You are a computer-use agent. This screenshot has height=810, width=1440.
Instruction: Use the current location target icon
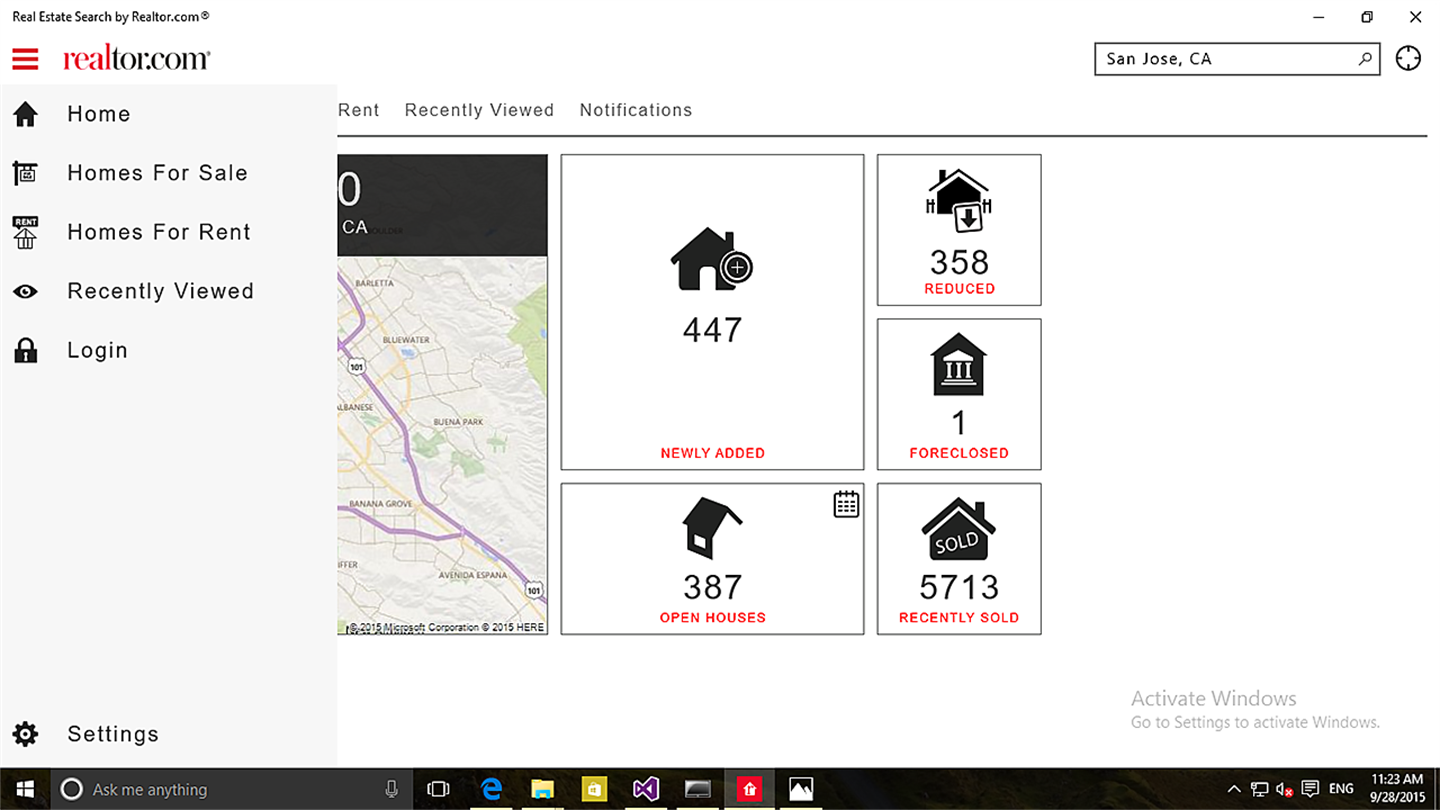tap(1408, 59)
